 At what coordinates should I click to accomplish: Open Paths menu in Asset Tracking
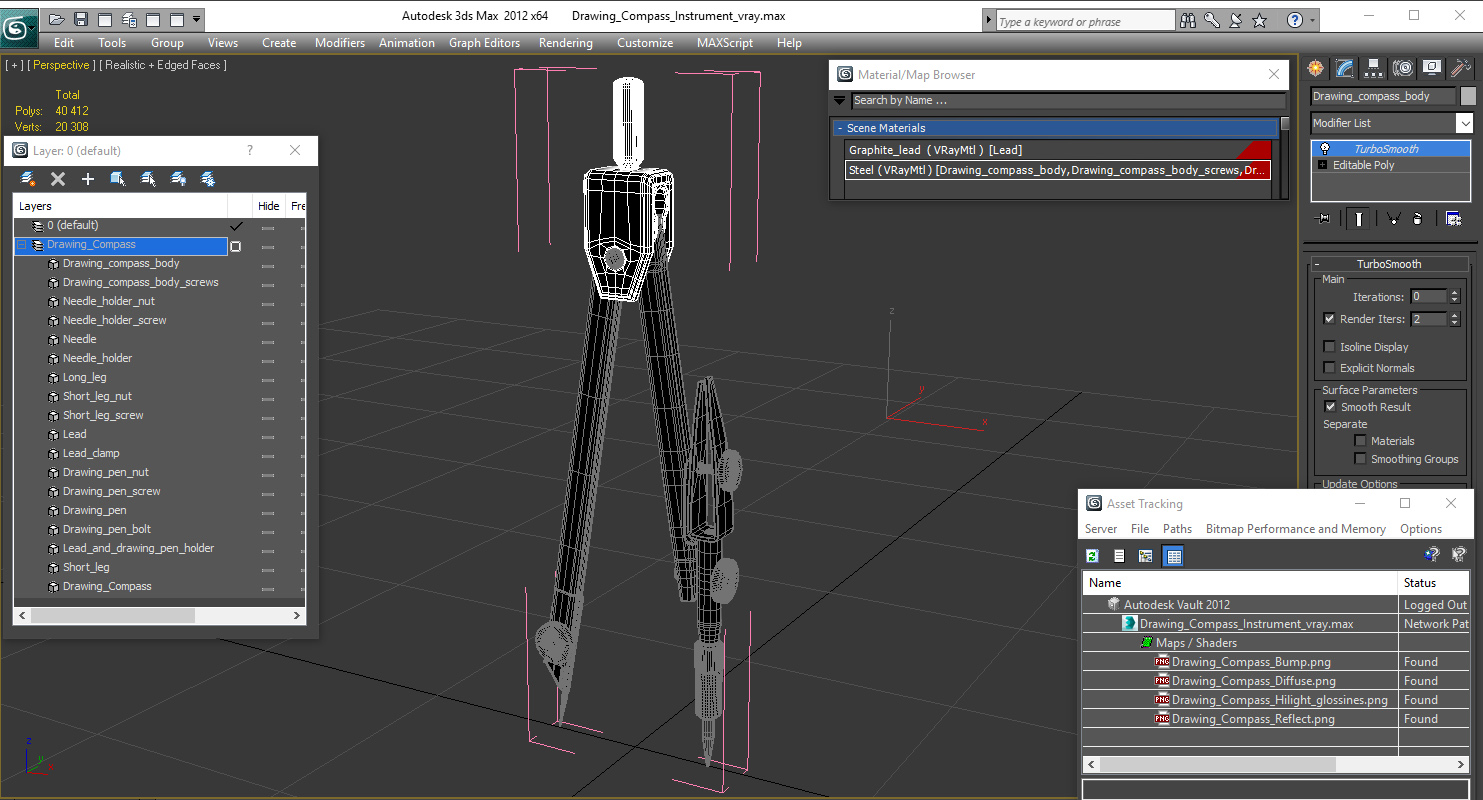pyautogui.click(x=1177, y=529)
